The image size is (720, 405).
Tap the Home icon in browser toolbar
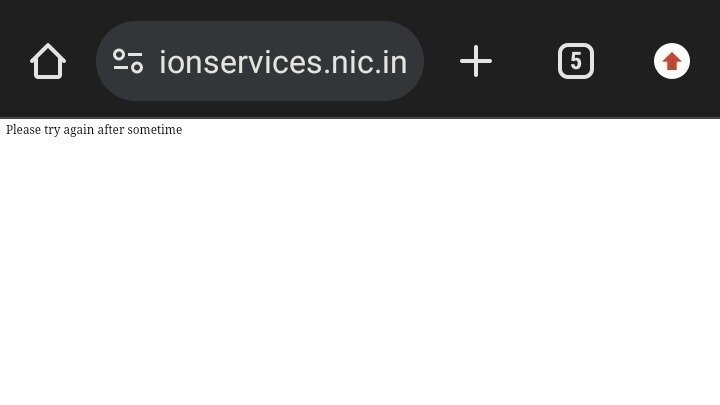click(x=48, y=62)
